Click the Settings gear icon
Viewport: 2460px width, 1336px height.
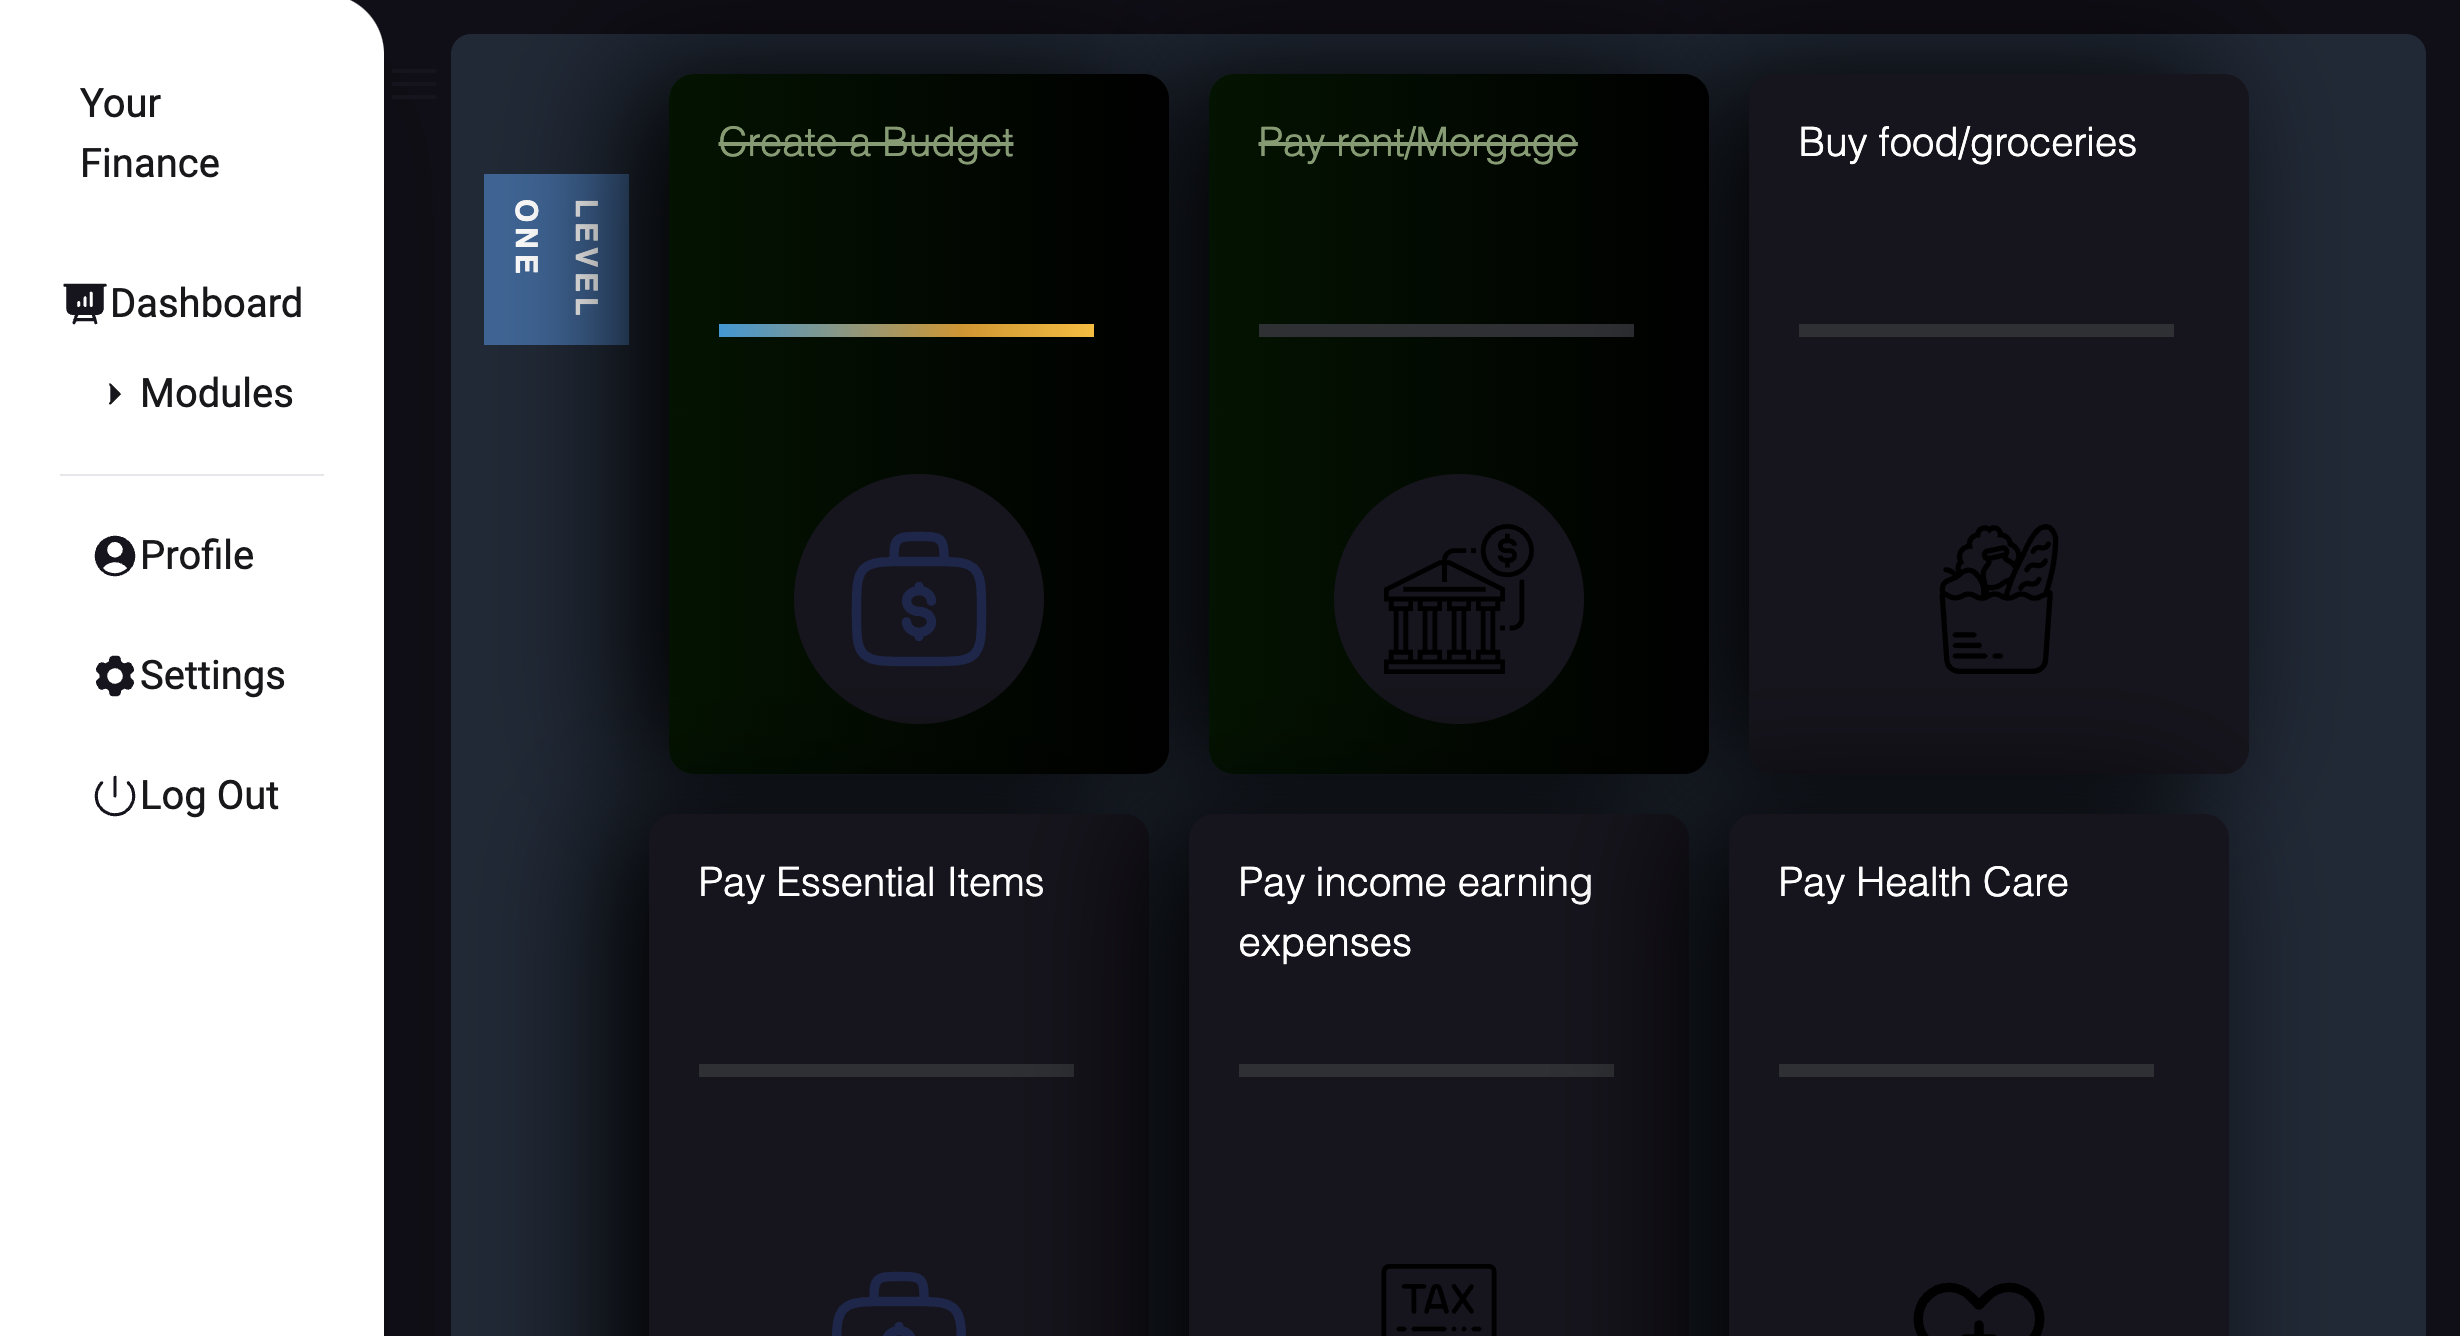[x=114, y=676]
